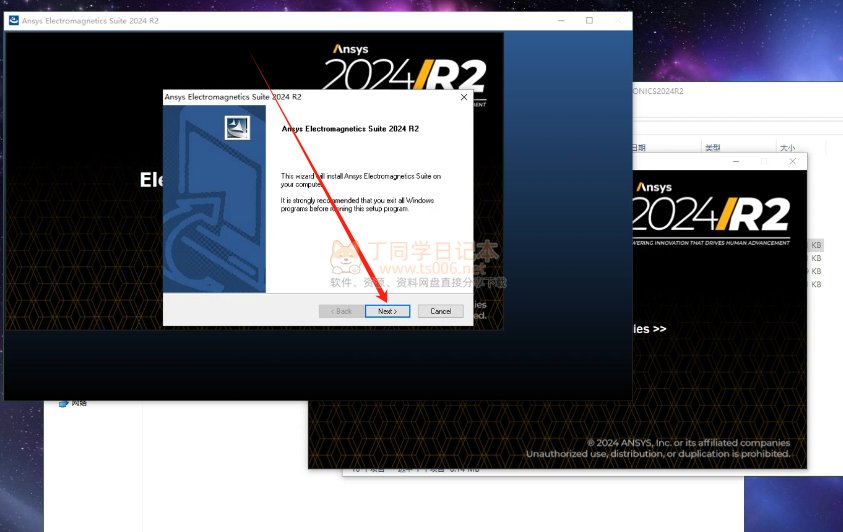
Task: Select 网络 in File Explorer sidebar
Action: point(73,403)
